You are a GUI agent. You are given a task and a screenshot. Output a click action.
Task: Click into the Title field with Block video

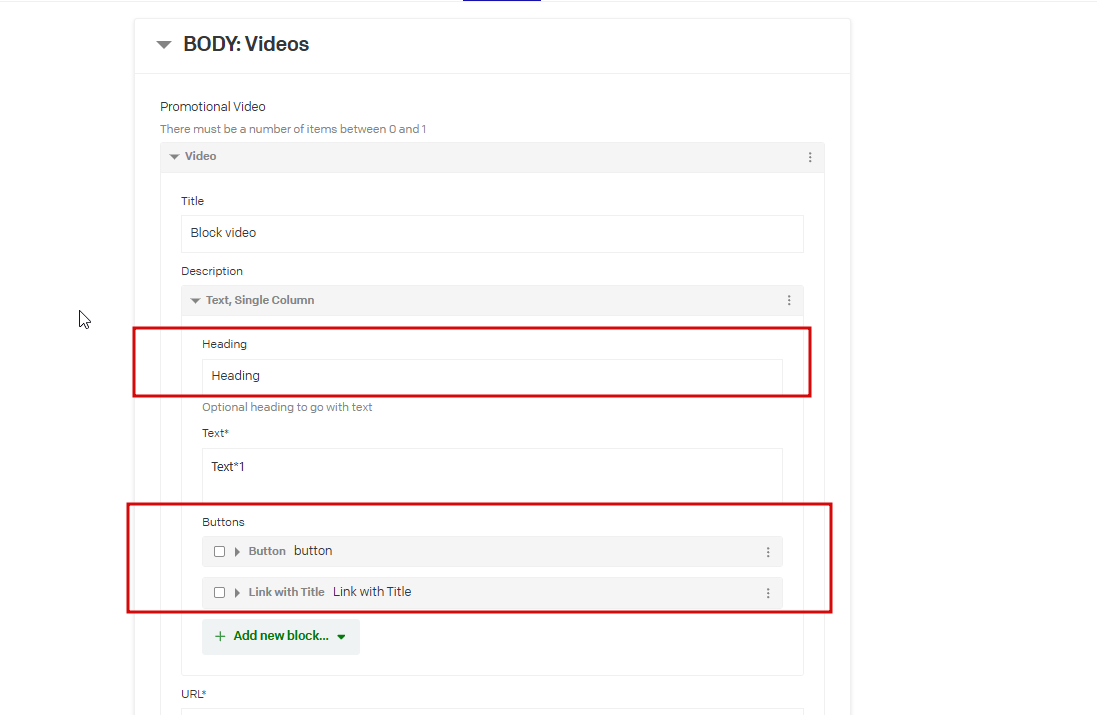pyautogui.click(x=493, y=234)
